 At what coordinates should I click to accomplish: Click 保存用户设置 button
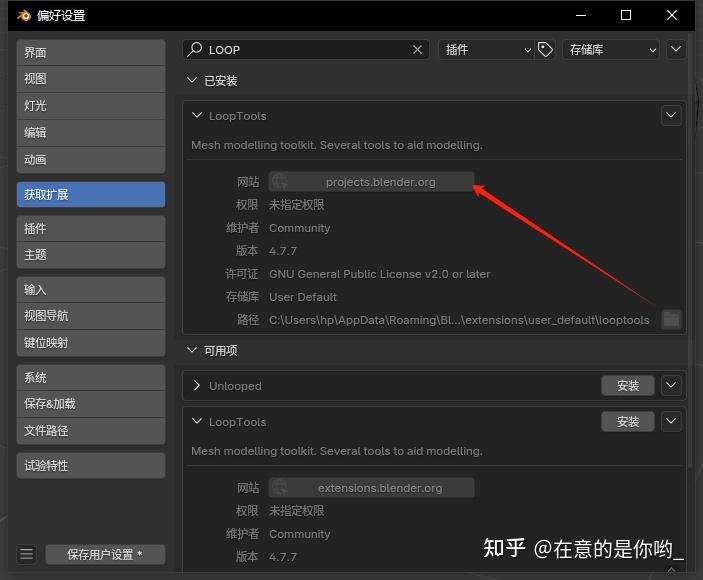tap(105, 554)
